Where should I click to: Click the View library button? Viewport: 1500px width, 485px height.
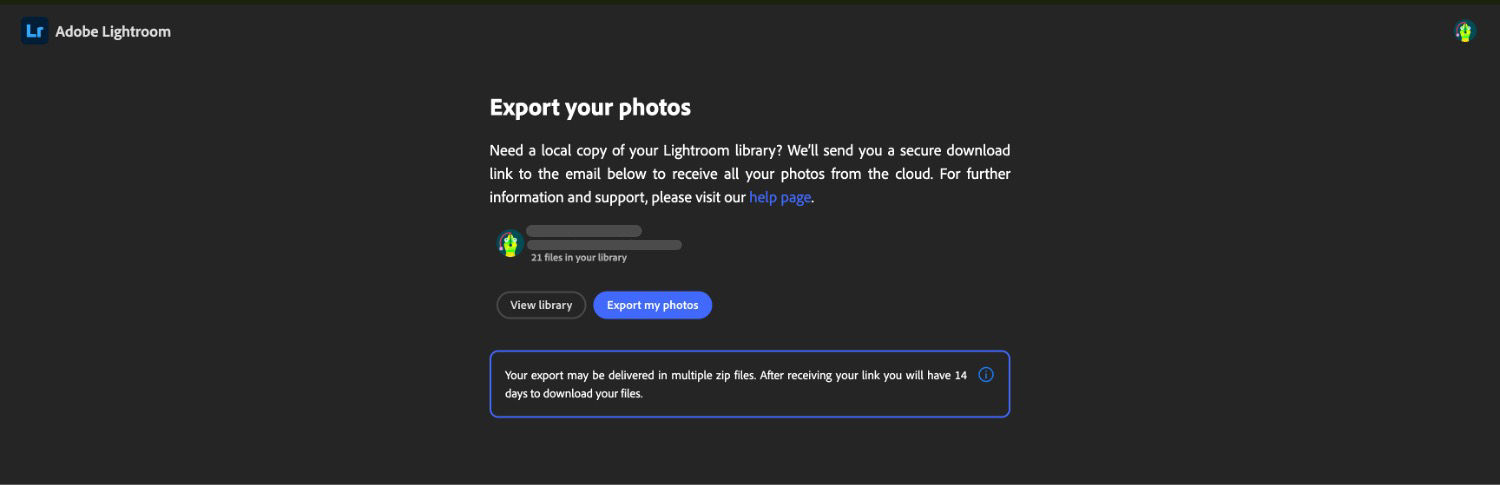tap(541, 305)
